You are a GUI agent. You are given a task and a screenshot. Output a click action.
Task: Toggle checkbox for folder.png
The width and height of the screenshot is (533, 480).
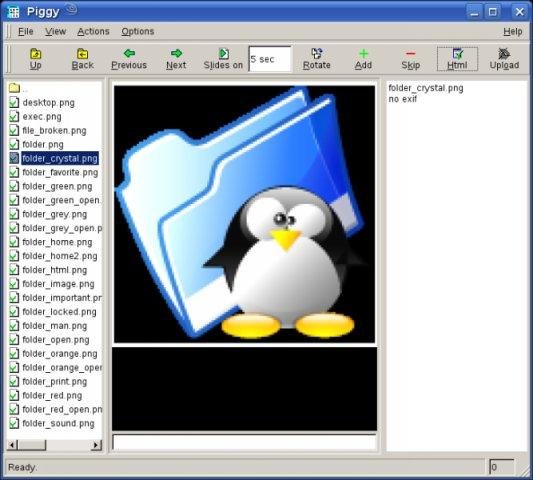14,144
